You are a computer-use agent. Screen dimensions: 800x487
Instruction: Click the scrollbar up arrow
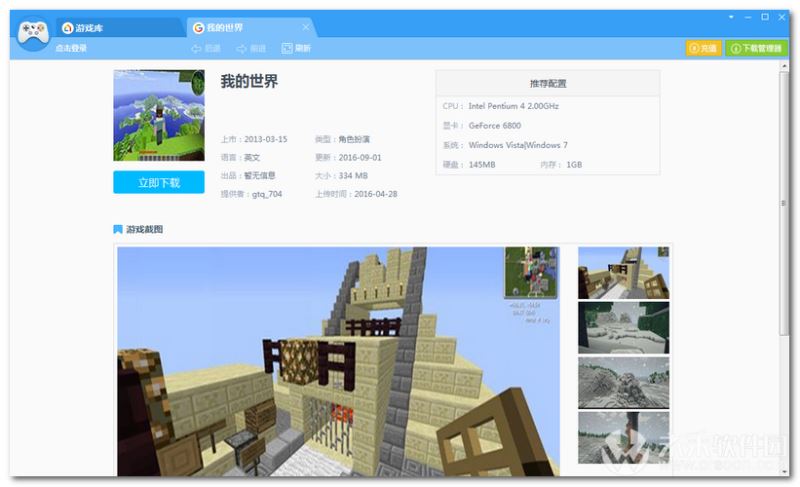pyautogui.click(x=784, y=66)
